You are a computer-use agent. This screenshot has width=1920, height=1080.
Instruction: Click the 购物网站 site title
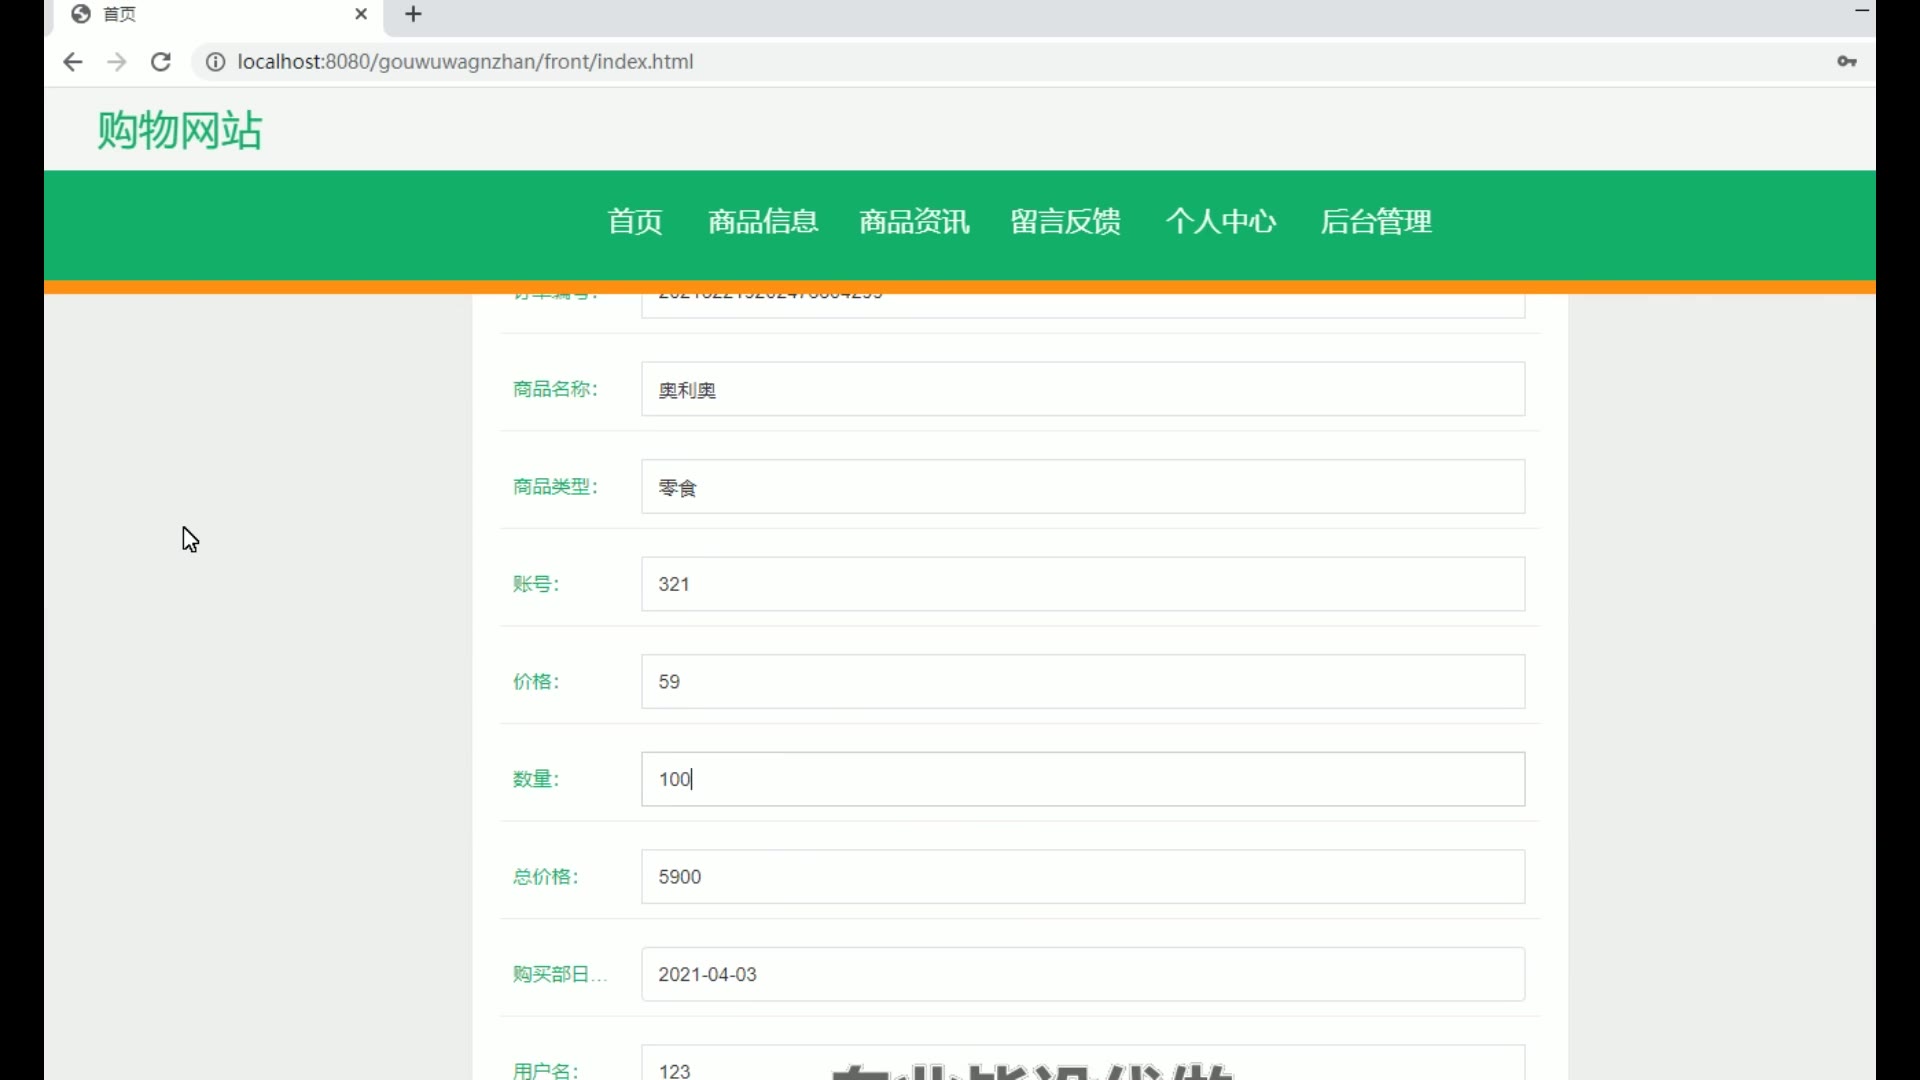pyautogui.click(x=180, y=130)
